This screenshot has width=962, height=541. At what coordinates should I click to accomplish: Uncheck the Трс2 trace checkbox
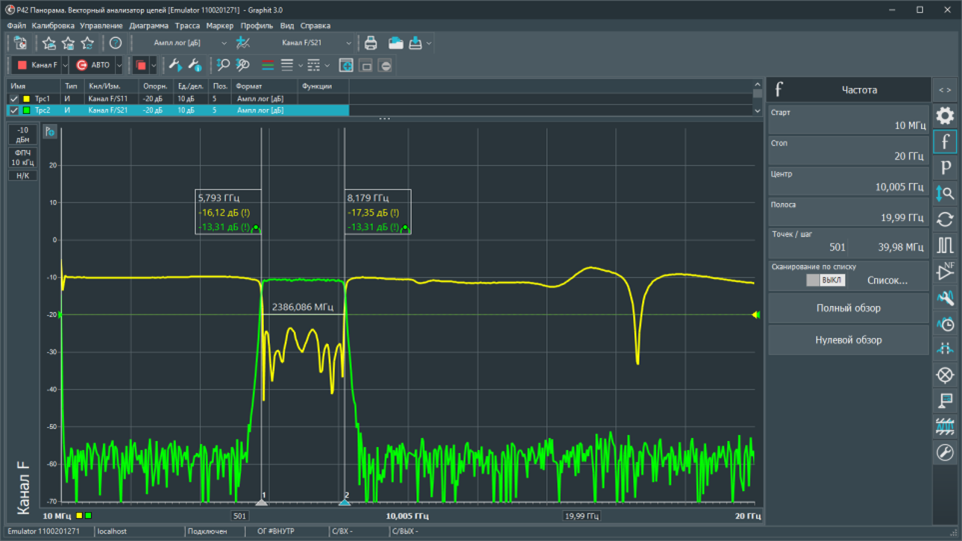(x=13, y=110)
